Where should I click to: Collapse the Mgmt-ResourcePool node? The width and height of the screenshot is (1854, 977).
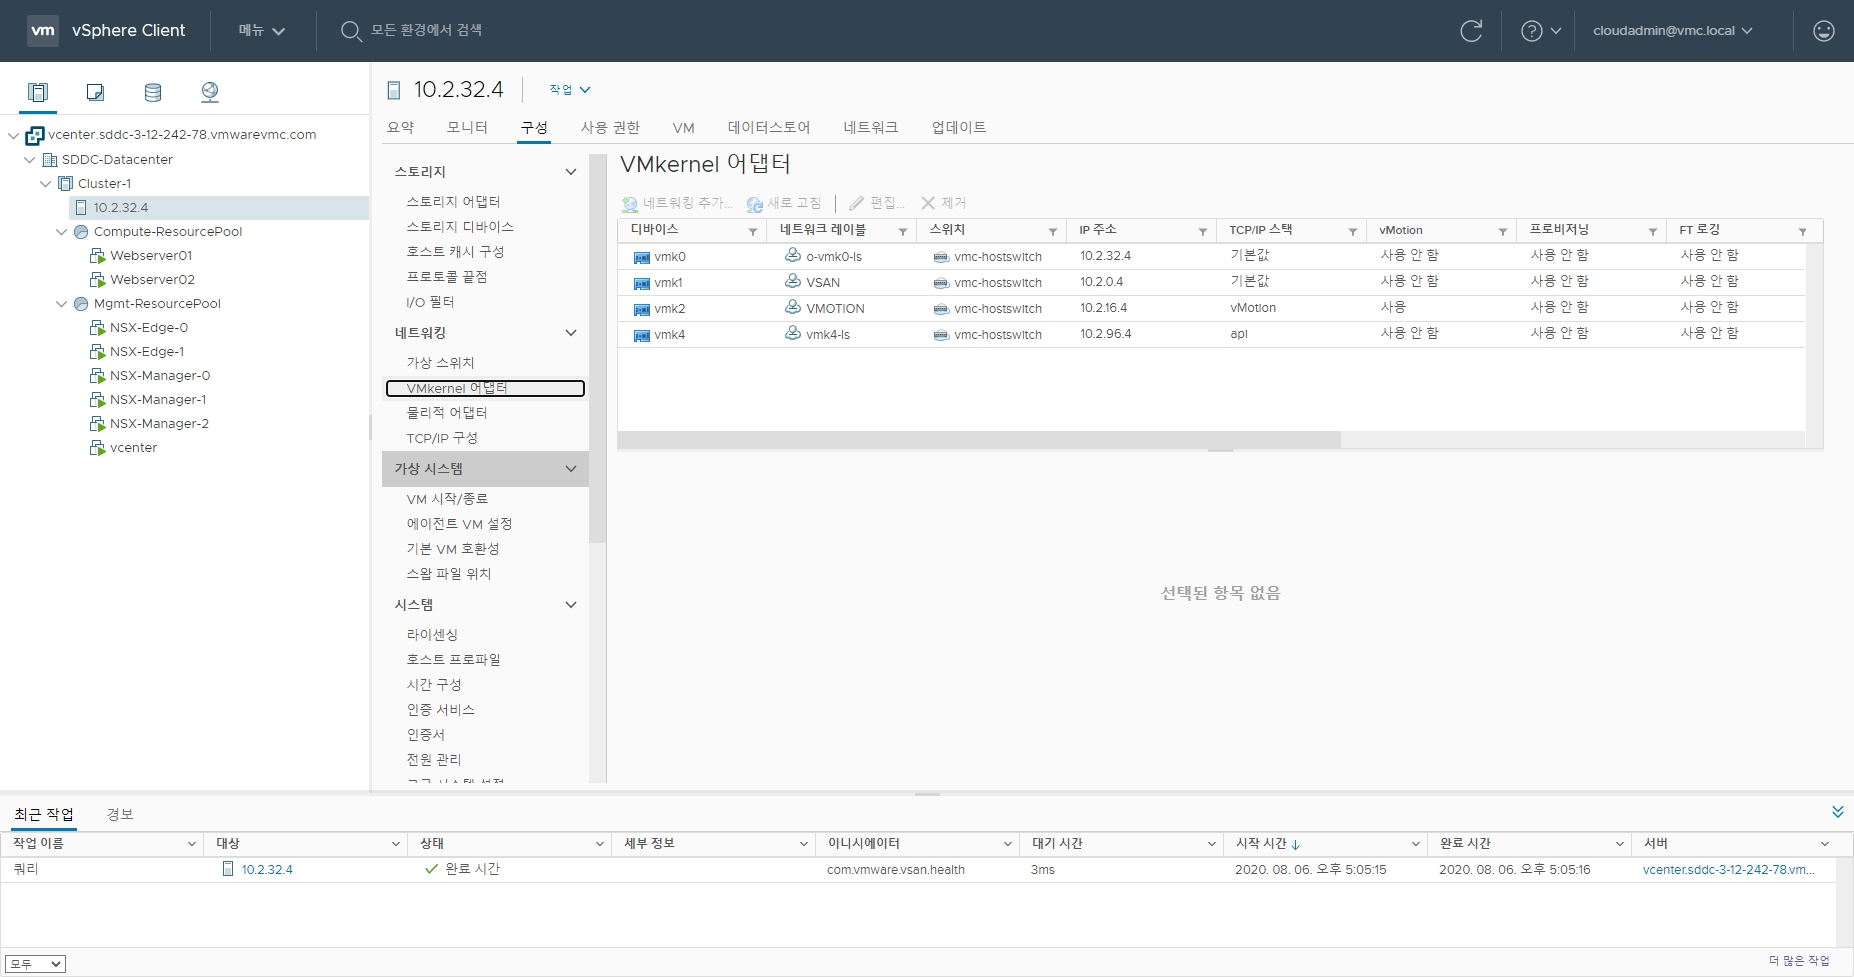[62, 304]
